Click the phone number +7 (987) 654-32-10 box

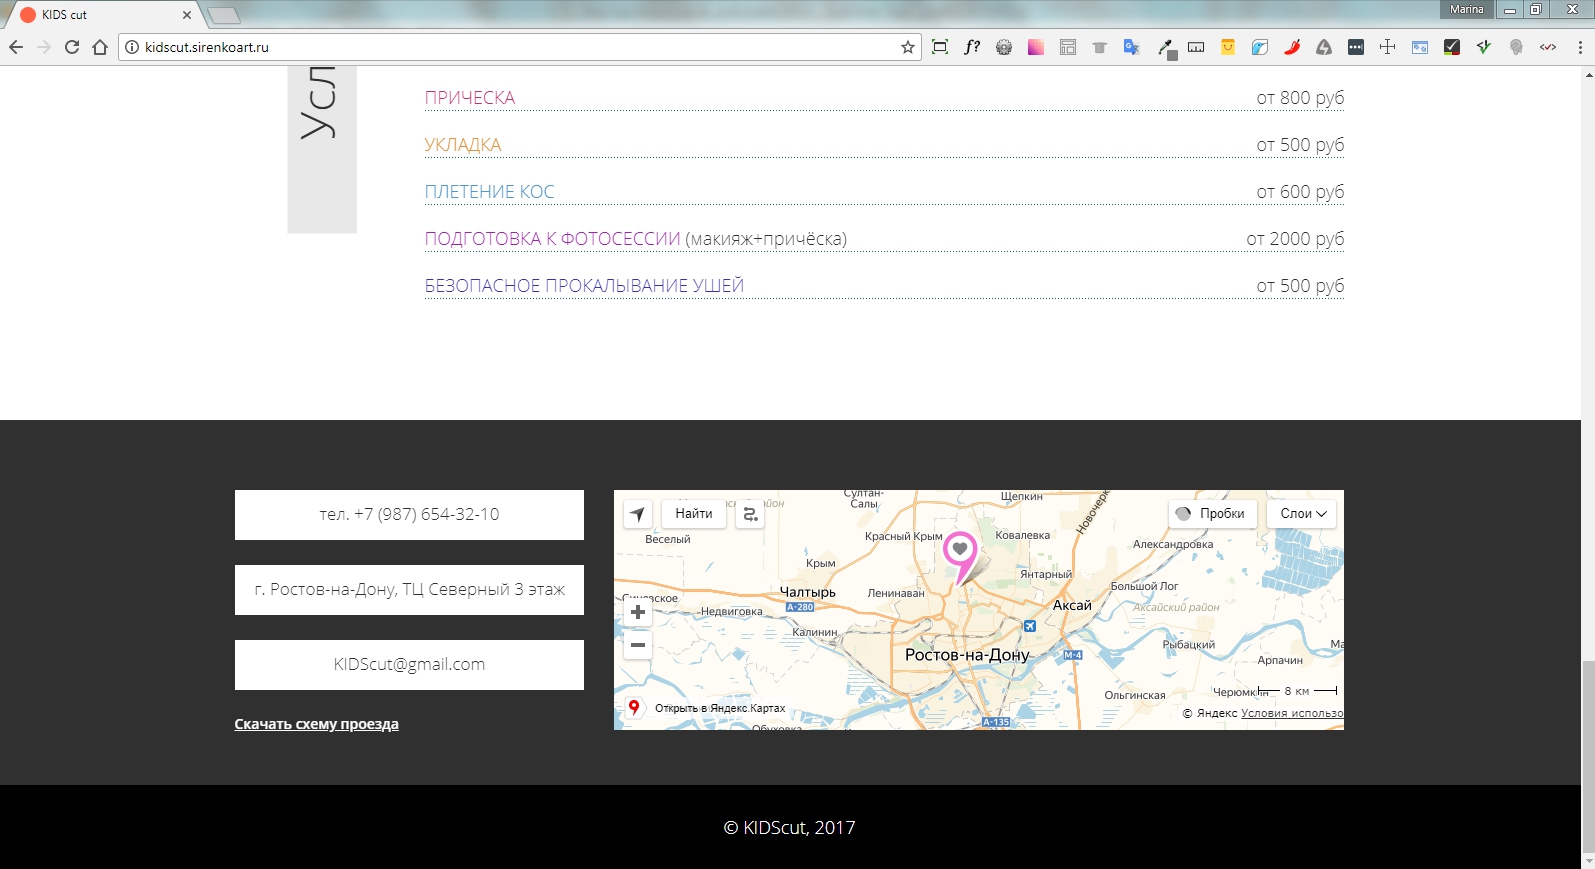[x=409, y=515]
